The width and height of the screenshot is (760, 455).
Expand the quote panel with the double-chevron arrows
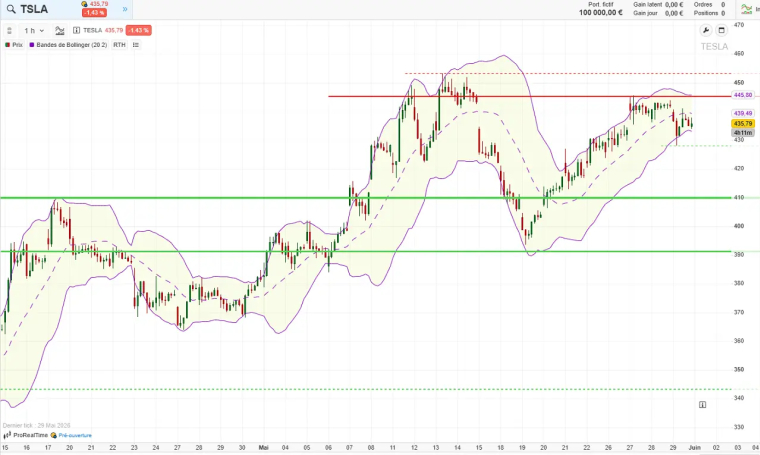[125, 9]
